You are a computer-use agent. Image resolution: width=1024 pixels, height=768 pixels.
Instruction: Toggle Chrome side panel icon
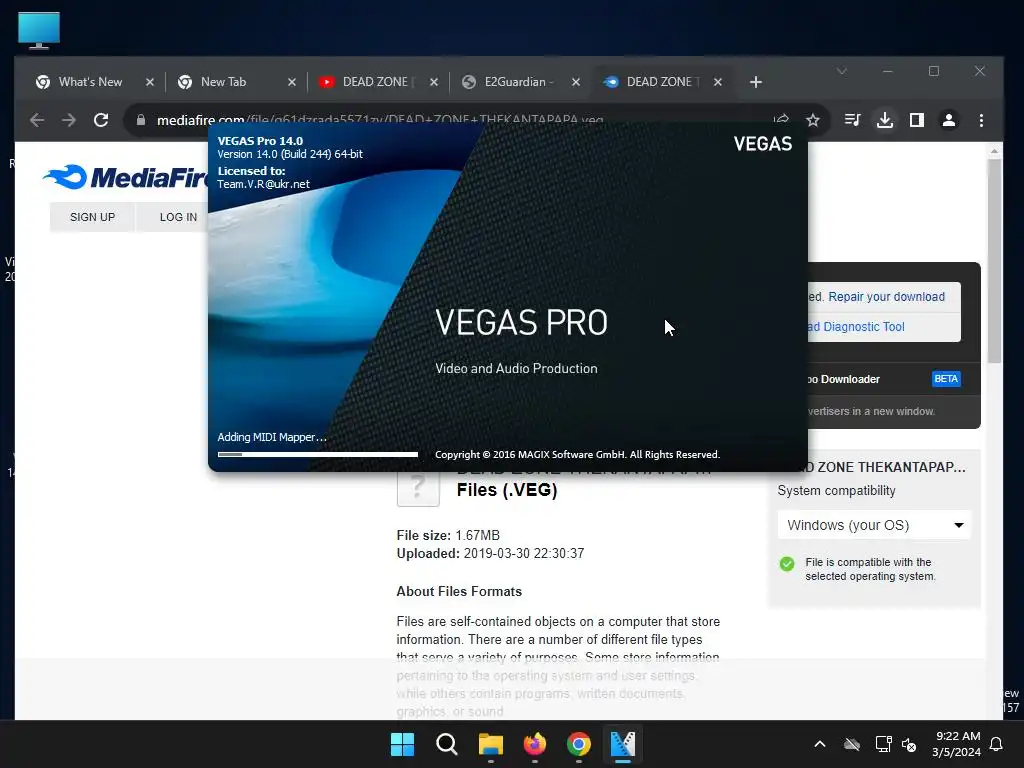[917, 120]
